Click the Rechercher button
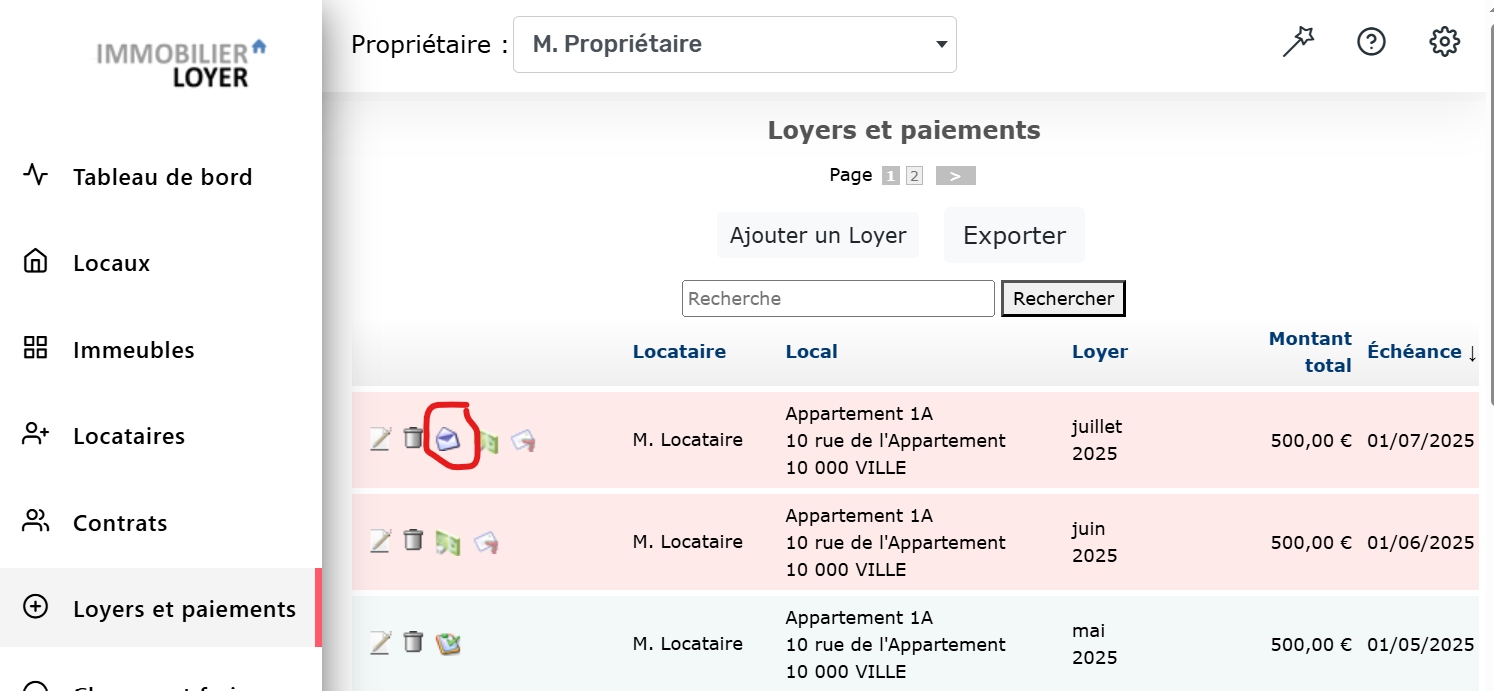This screenshot has height=691, width=1494. [x=1064, y=298]
